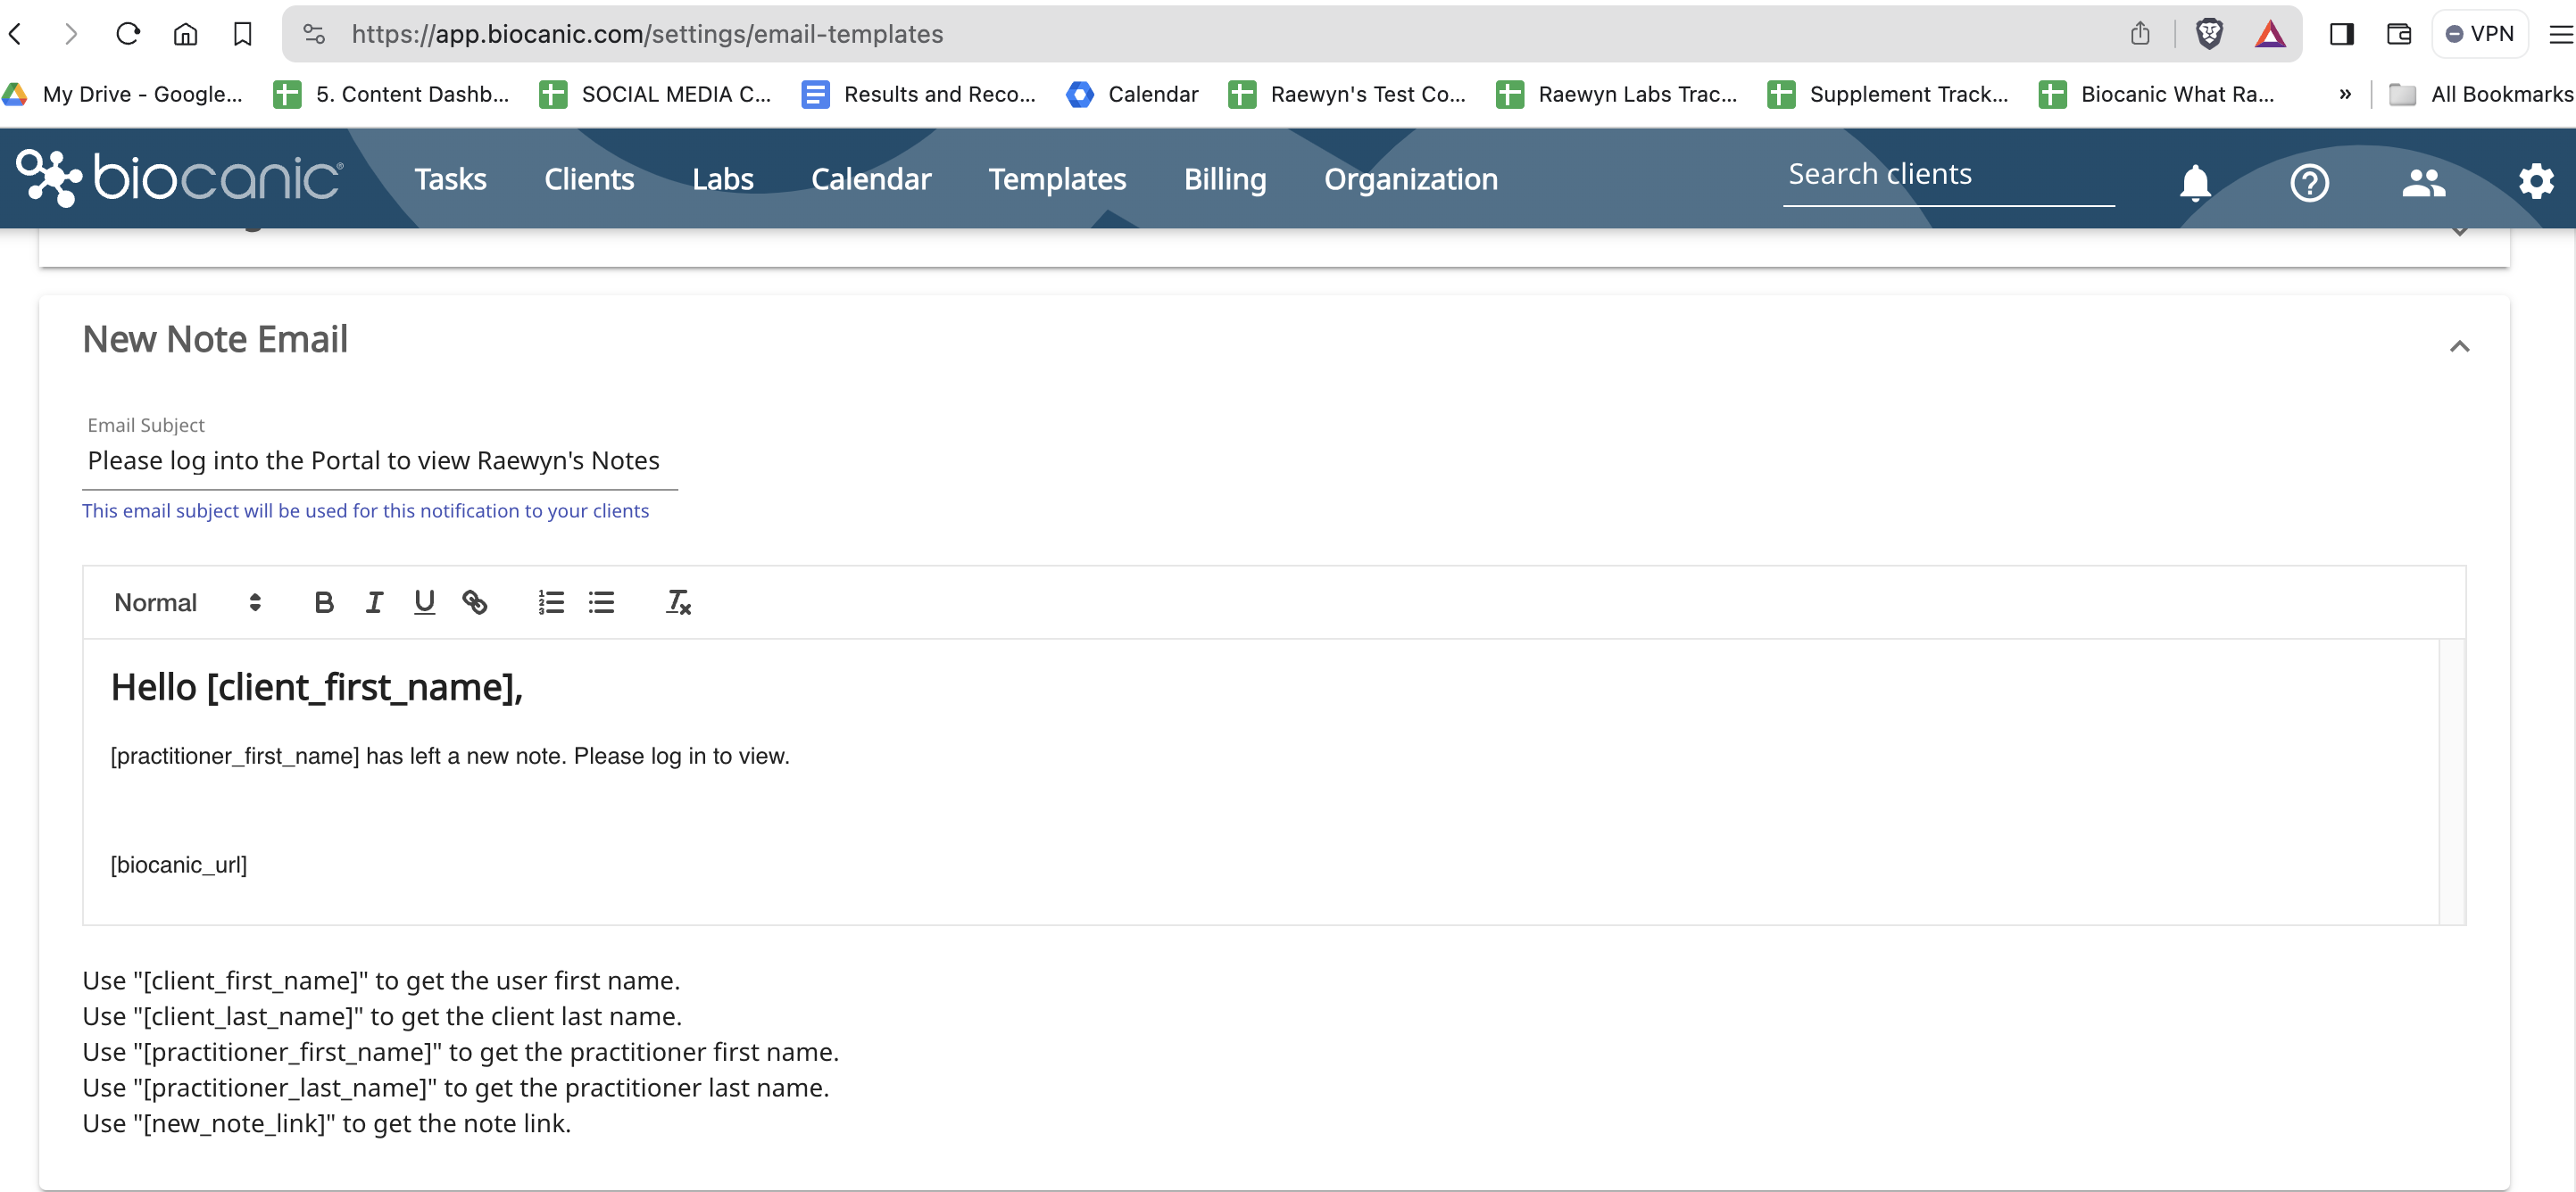Click into the Email Subject field
Image resolution: width=2576 pixels, height=1192 pixels.
(373, 461)
